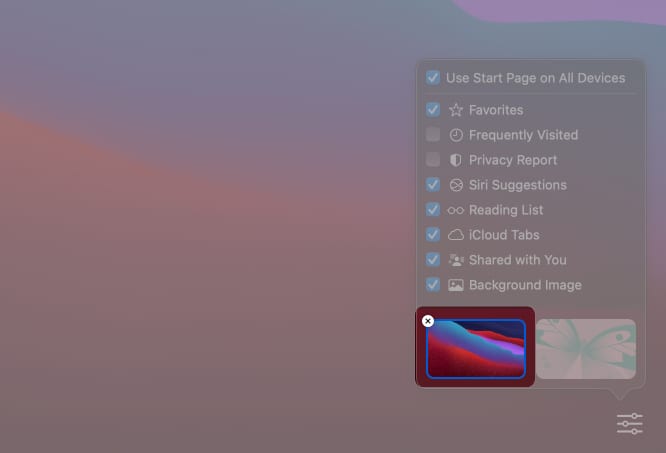Toggle the iCloud Tabs checkbox
666x453 pixels.
pyautogui.click(x=433, y=234)
